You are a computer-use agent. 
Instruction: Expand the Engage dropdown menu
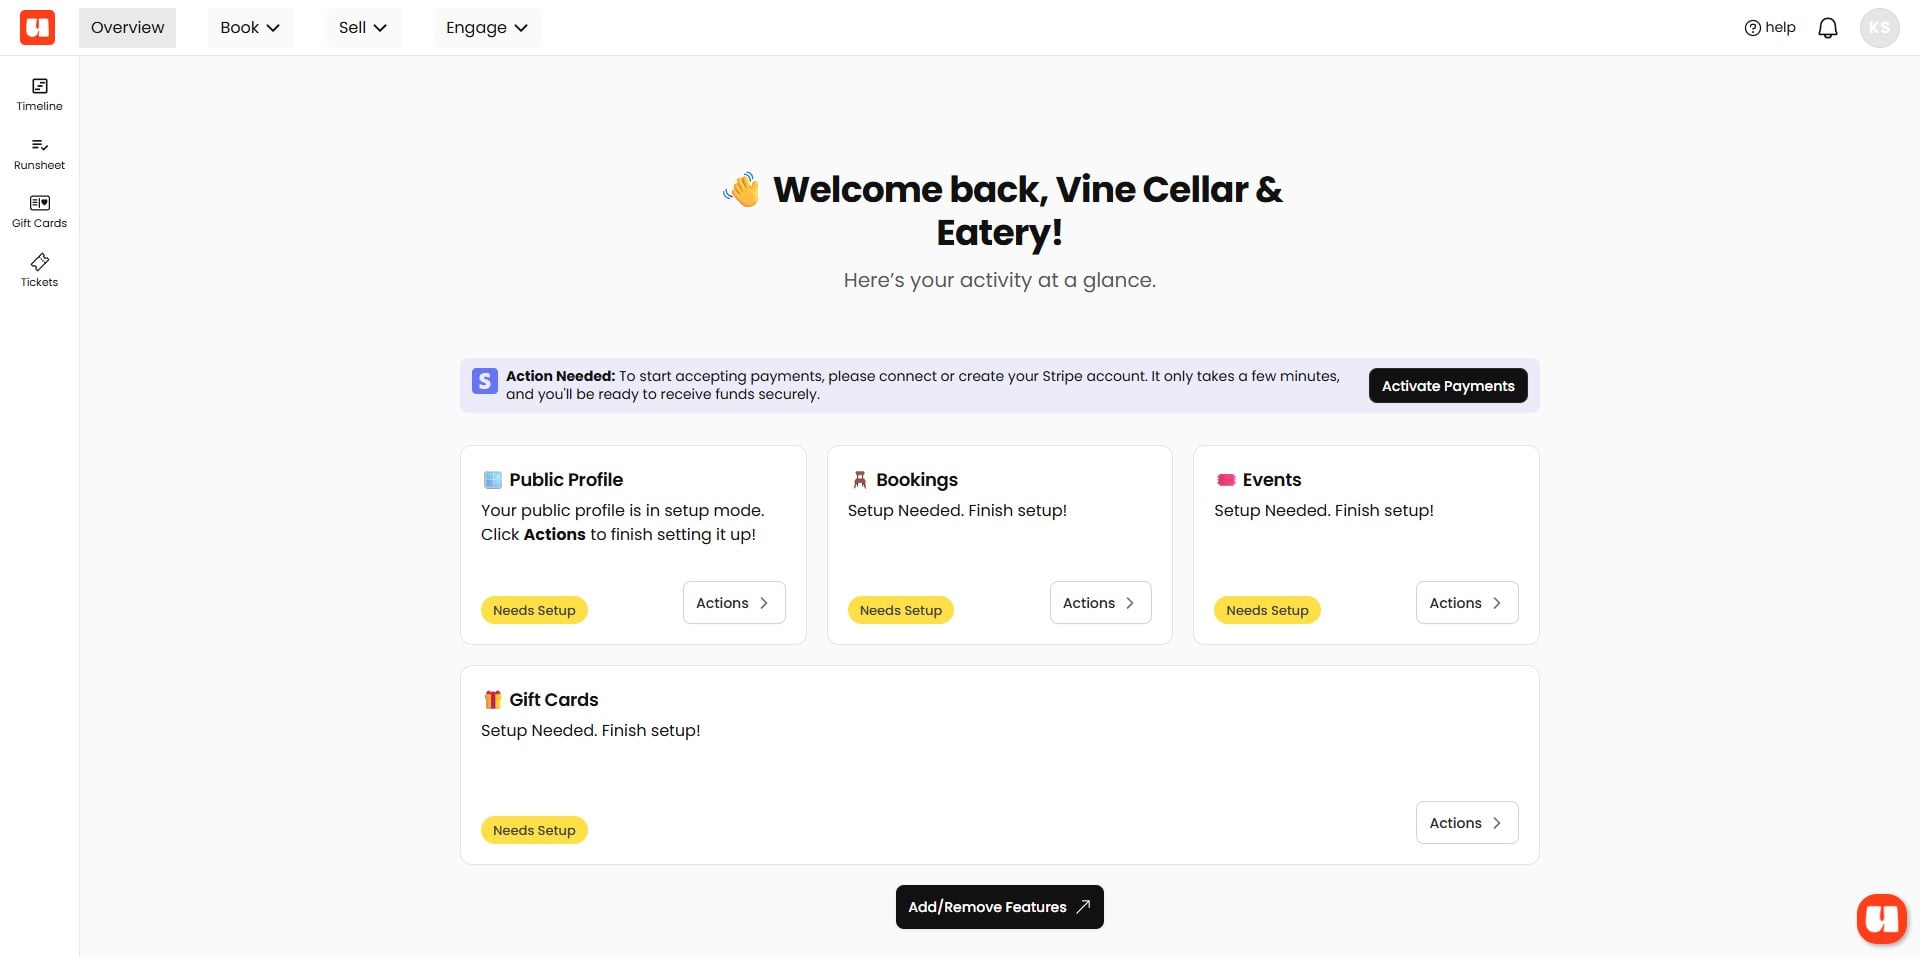pyautogui.click(x=487, y=28)
